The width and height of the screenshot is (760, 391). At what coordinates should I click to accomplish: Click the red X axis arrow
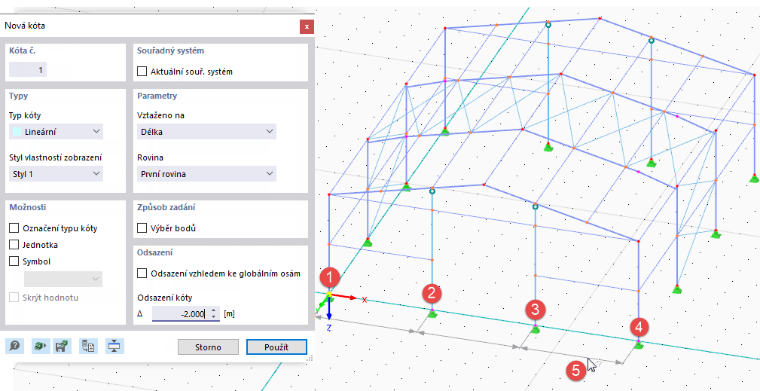345,297
